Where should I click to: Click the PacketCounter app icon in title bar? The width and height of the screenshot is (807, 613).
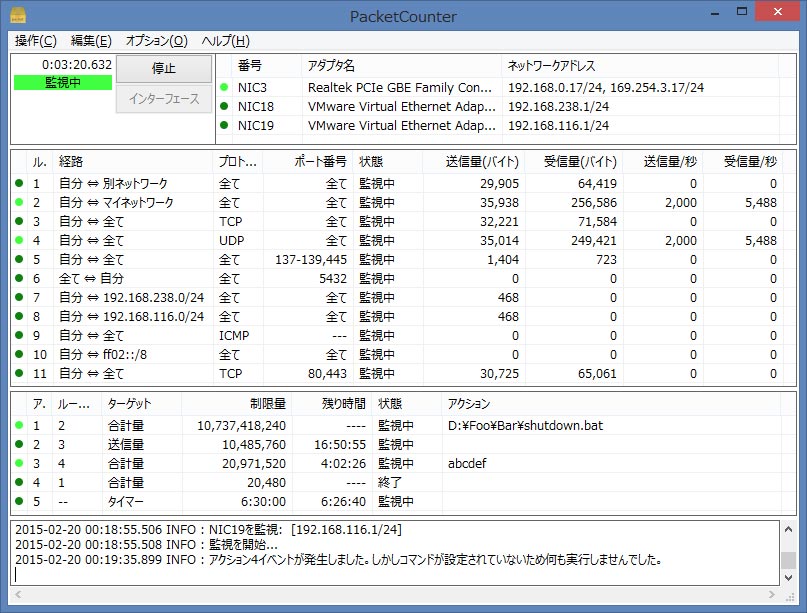pos(18,15)
